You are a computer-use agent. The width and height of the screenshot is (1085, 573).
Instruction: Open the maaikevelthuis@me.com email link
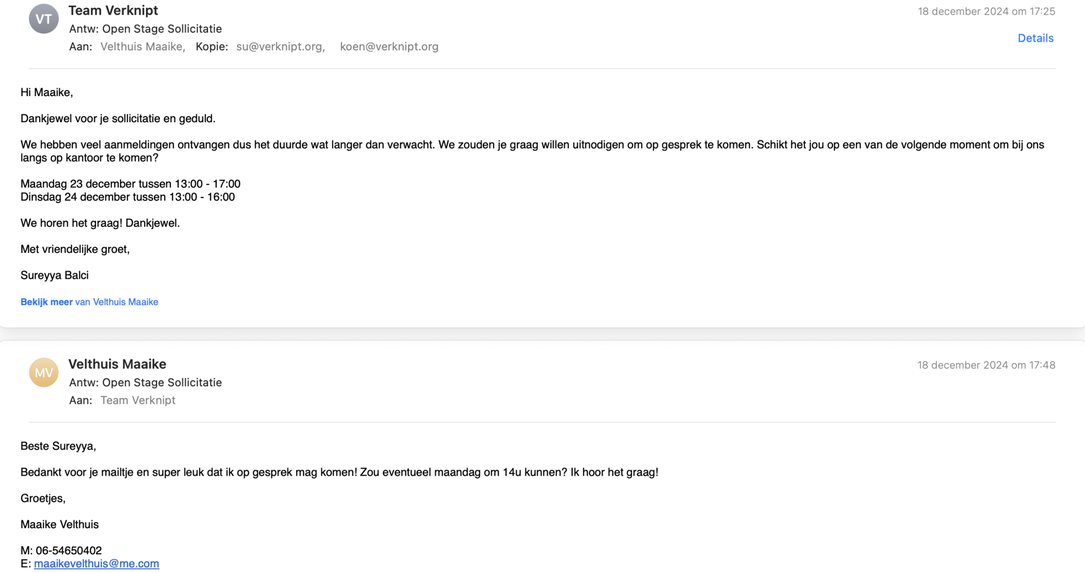point(96,563)
